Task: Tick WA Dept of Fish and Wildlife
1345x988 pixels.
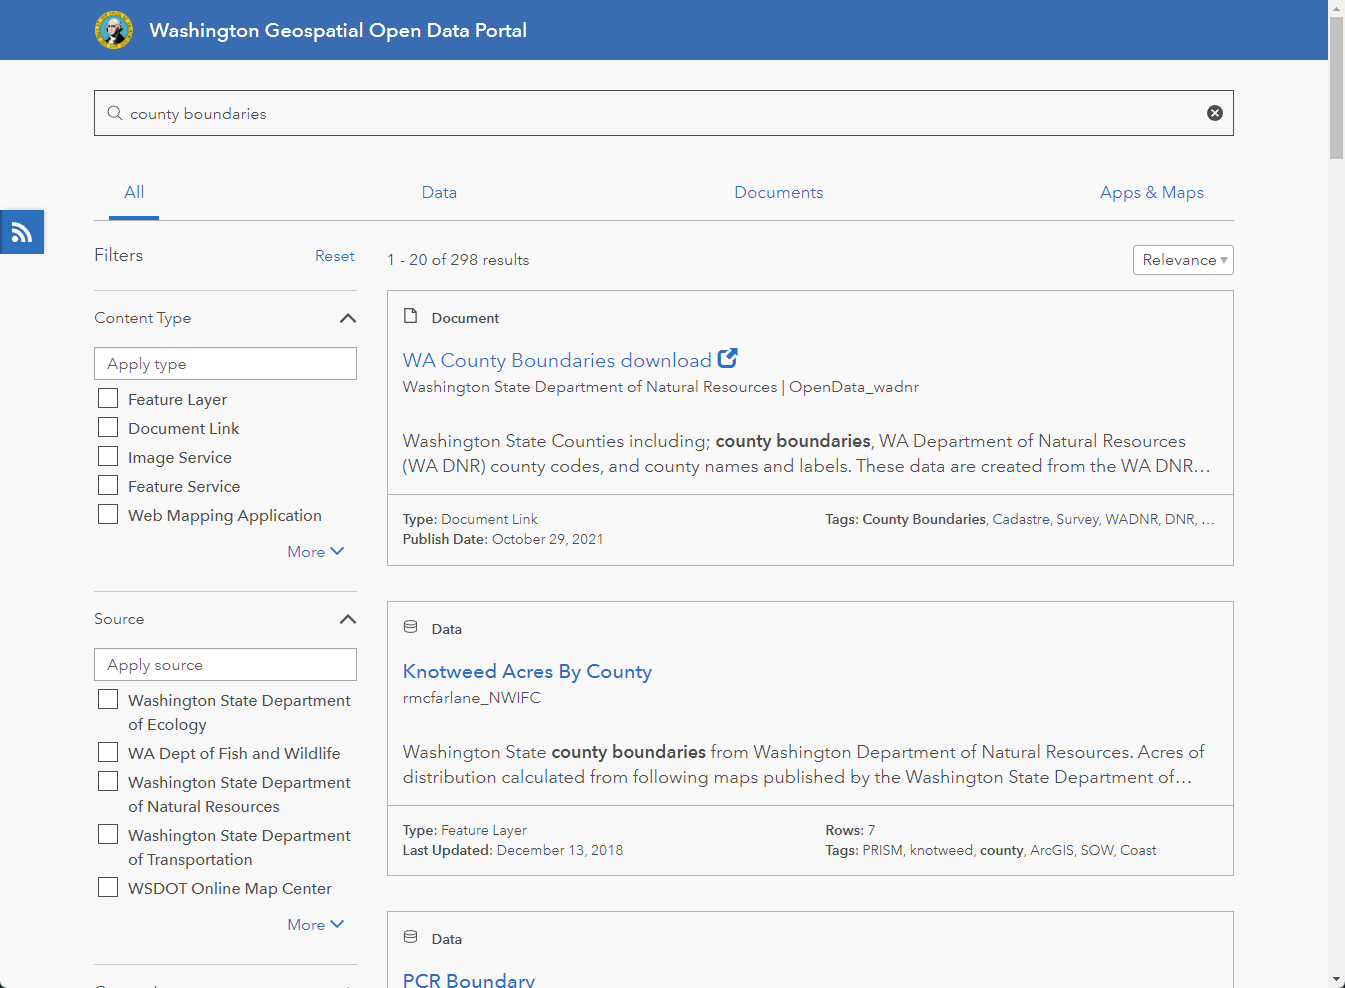Action: click(108, 752)
